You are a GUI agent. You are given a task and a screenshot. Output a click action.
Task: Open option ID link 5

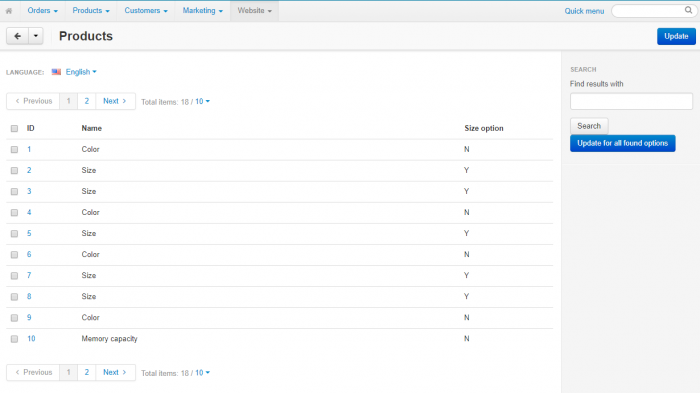(x=29, y=233)
